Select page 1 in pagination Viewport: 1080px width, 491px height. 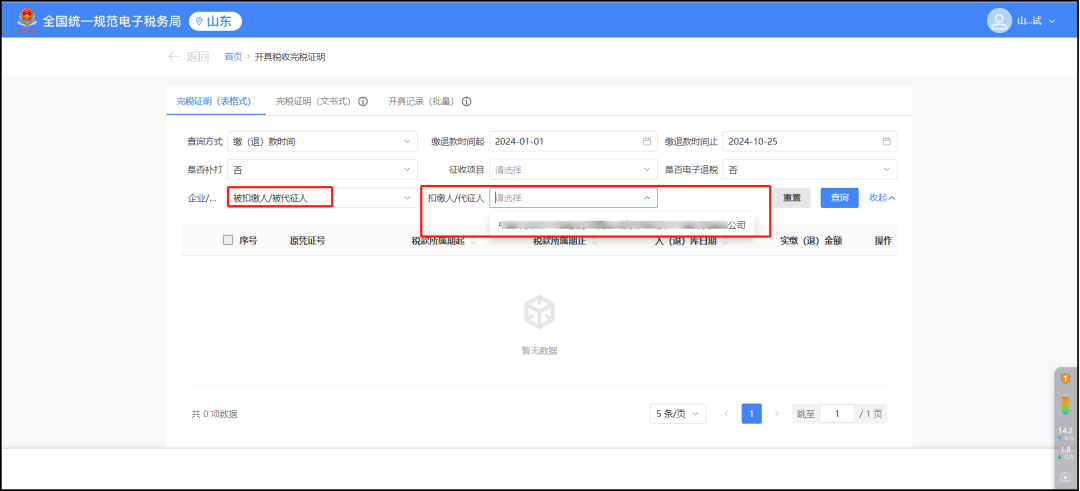(x=751, y=414)
